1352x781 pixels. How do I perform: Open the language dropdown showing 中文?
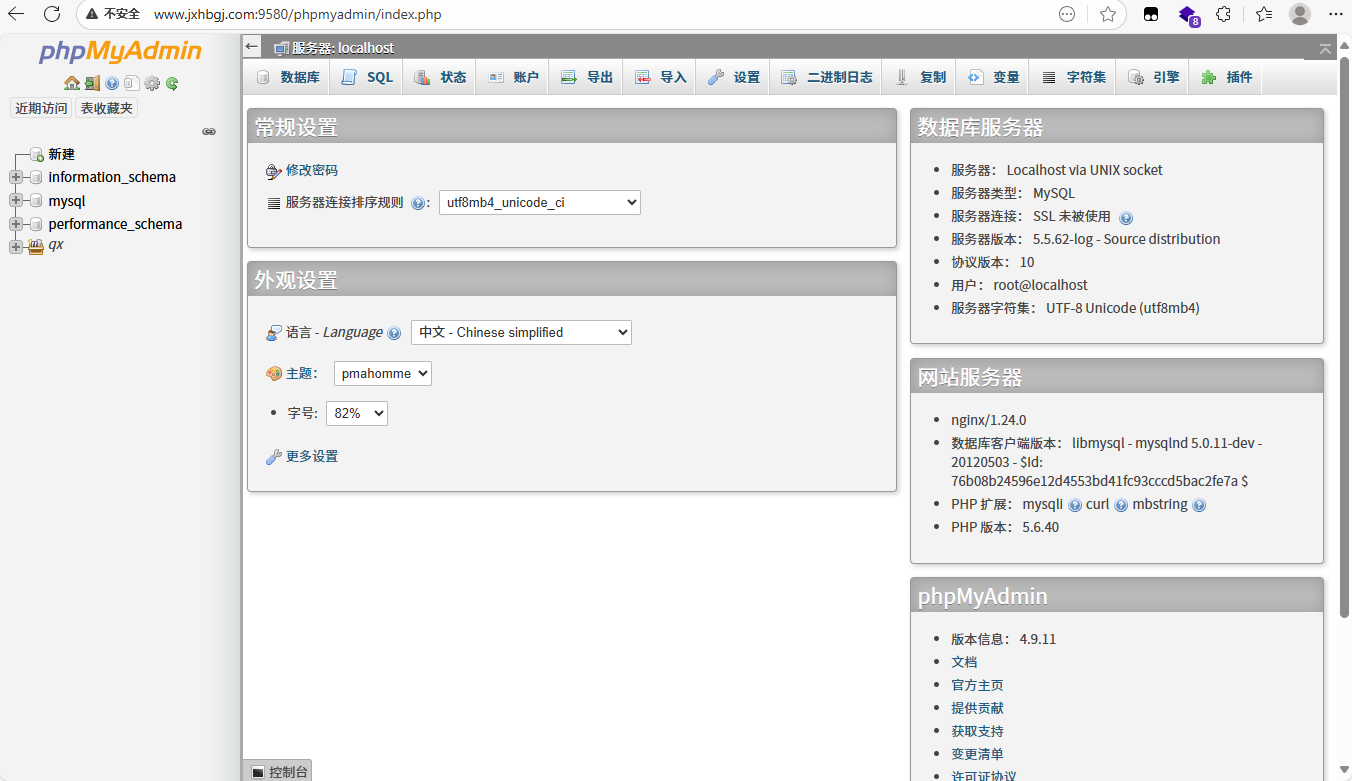coord(521,332)
